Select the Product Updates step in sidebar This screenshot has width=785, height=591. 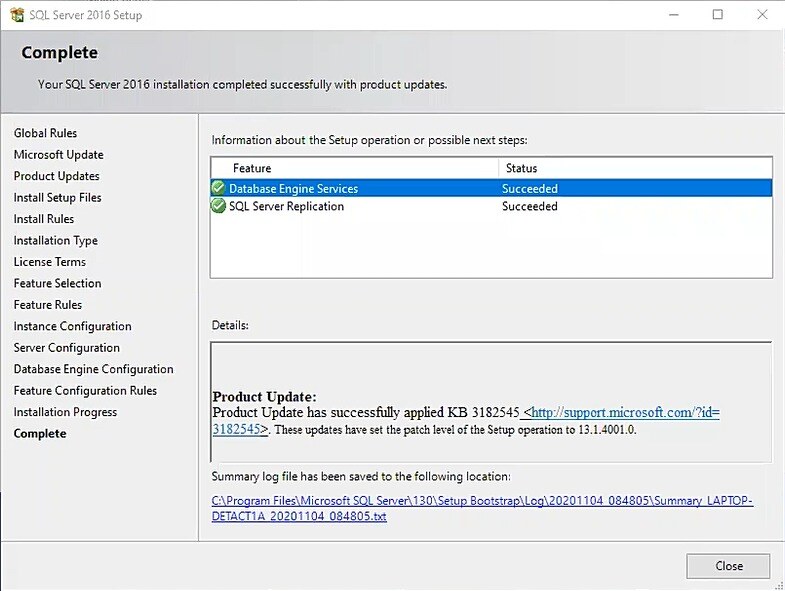pyautogui.click(x=57, y=176)
